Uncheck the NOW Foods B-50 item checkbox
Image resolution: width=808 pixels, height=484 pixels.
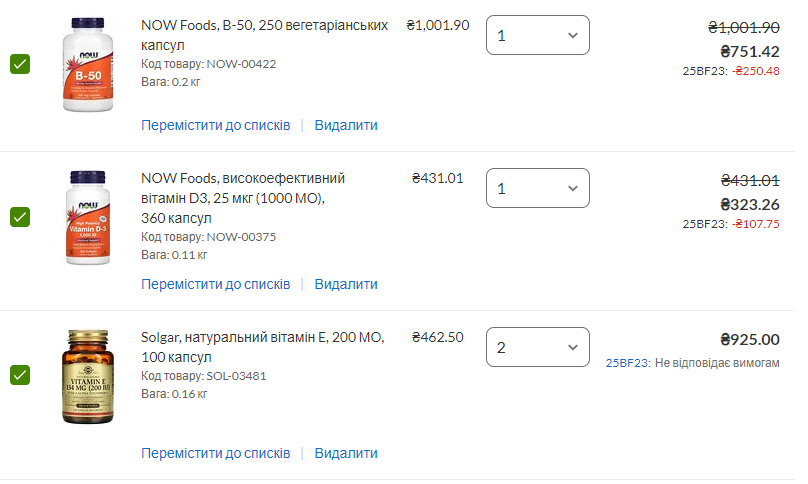(x=20, y=64)
